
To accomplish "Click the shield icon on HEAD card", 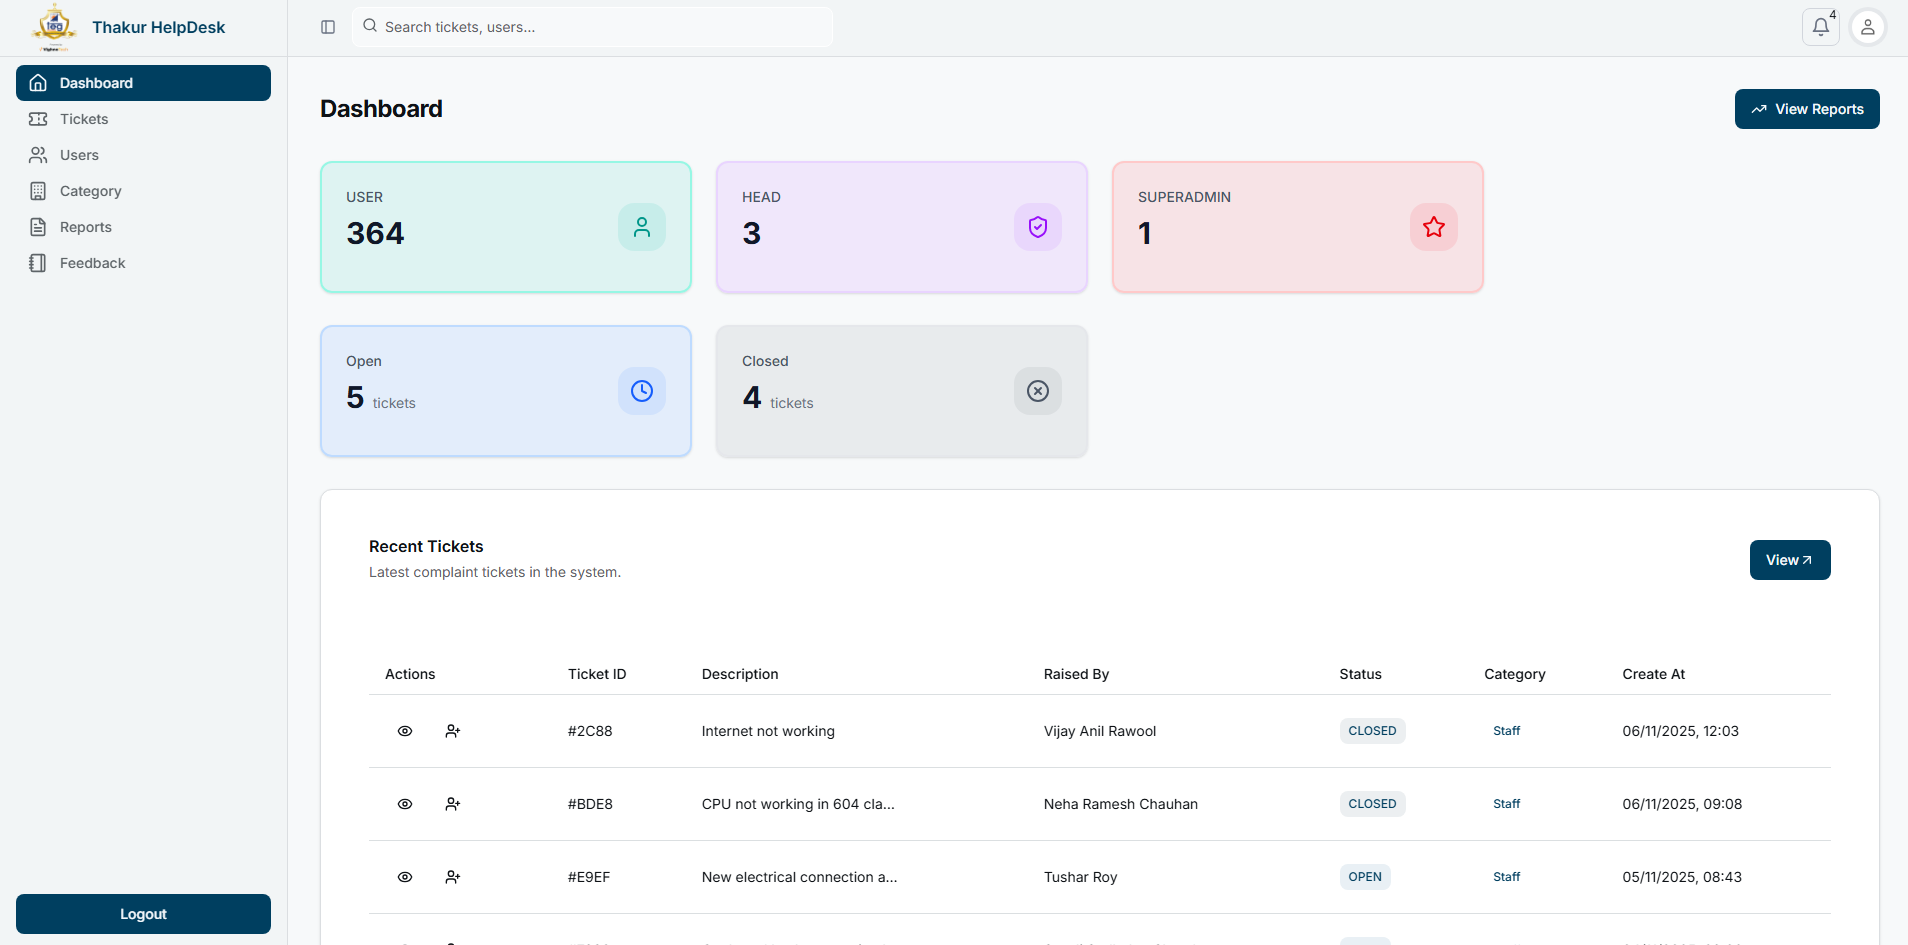I will 1037,227.
